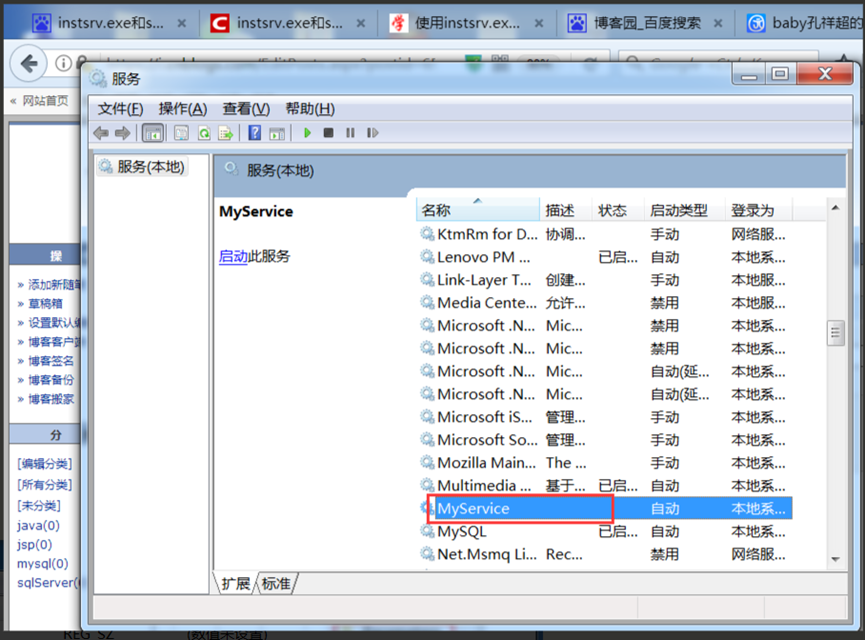Viewport: 865px width, 640px height.
Task: Open mysql(0) category link
Action: click(42, 564)
